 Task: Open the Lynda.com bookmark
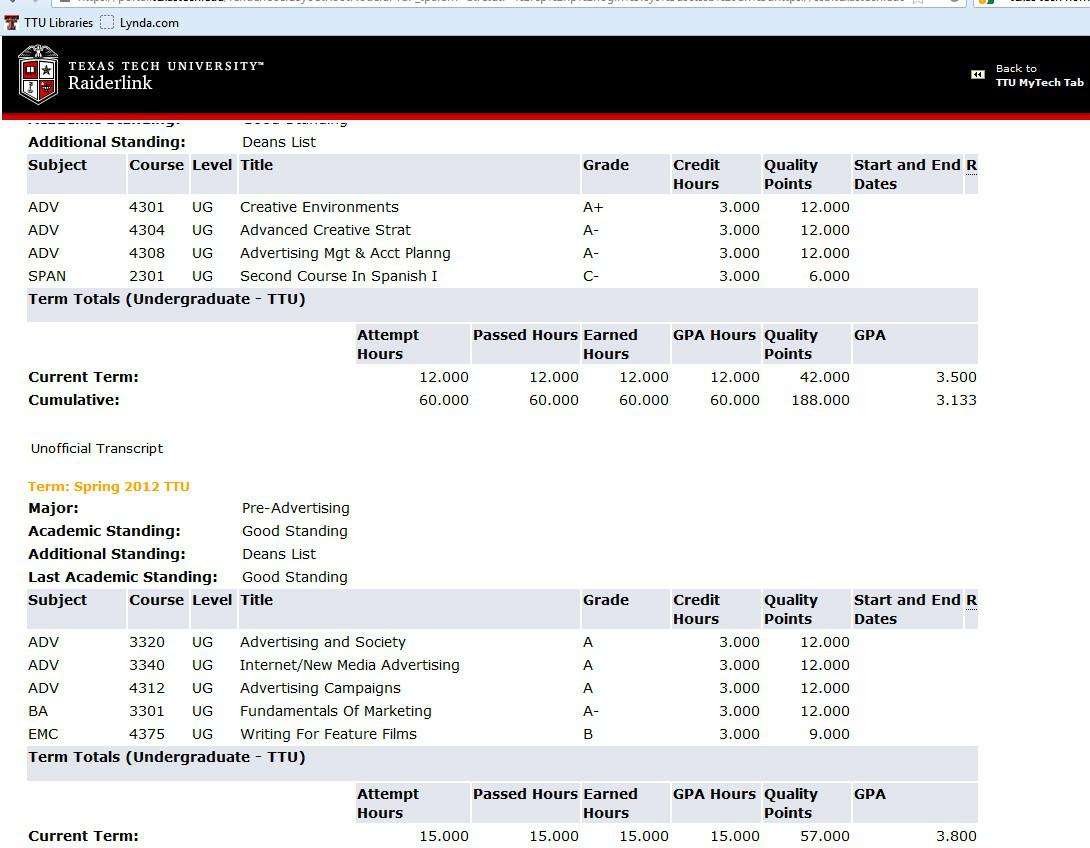pyautogui.click(x=148, y=22)
